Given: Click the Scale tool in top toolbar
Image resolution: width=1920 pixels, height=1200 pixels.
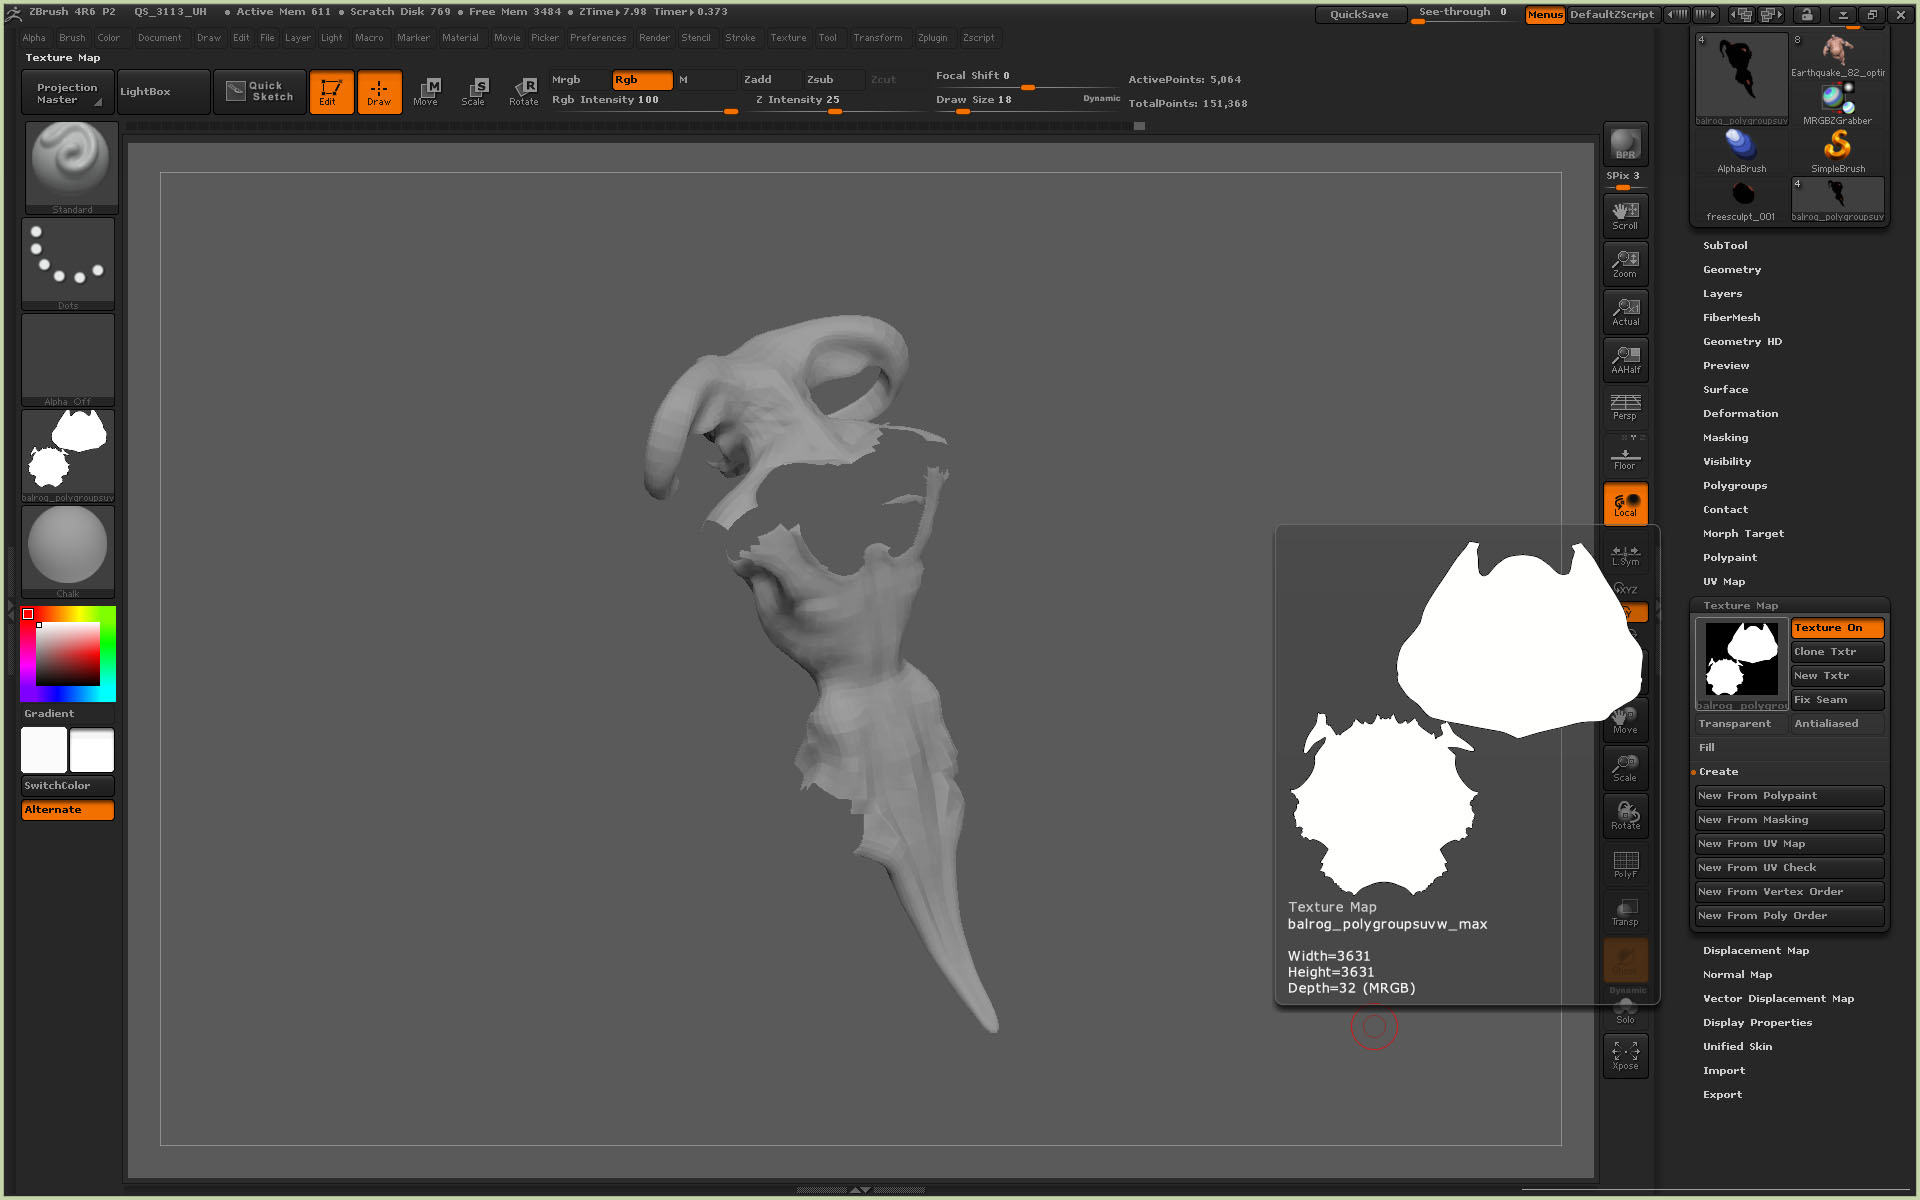Looking at the screenshot, I should coord(473,91).
